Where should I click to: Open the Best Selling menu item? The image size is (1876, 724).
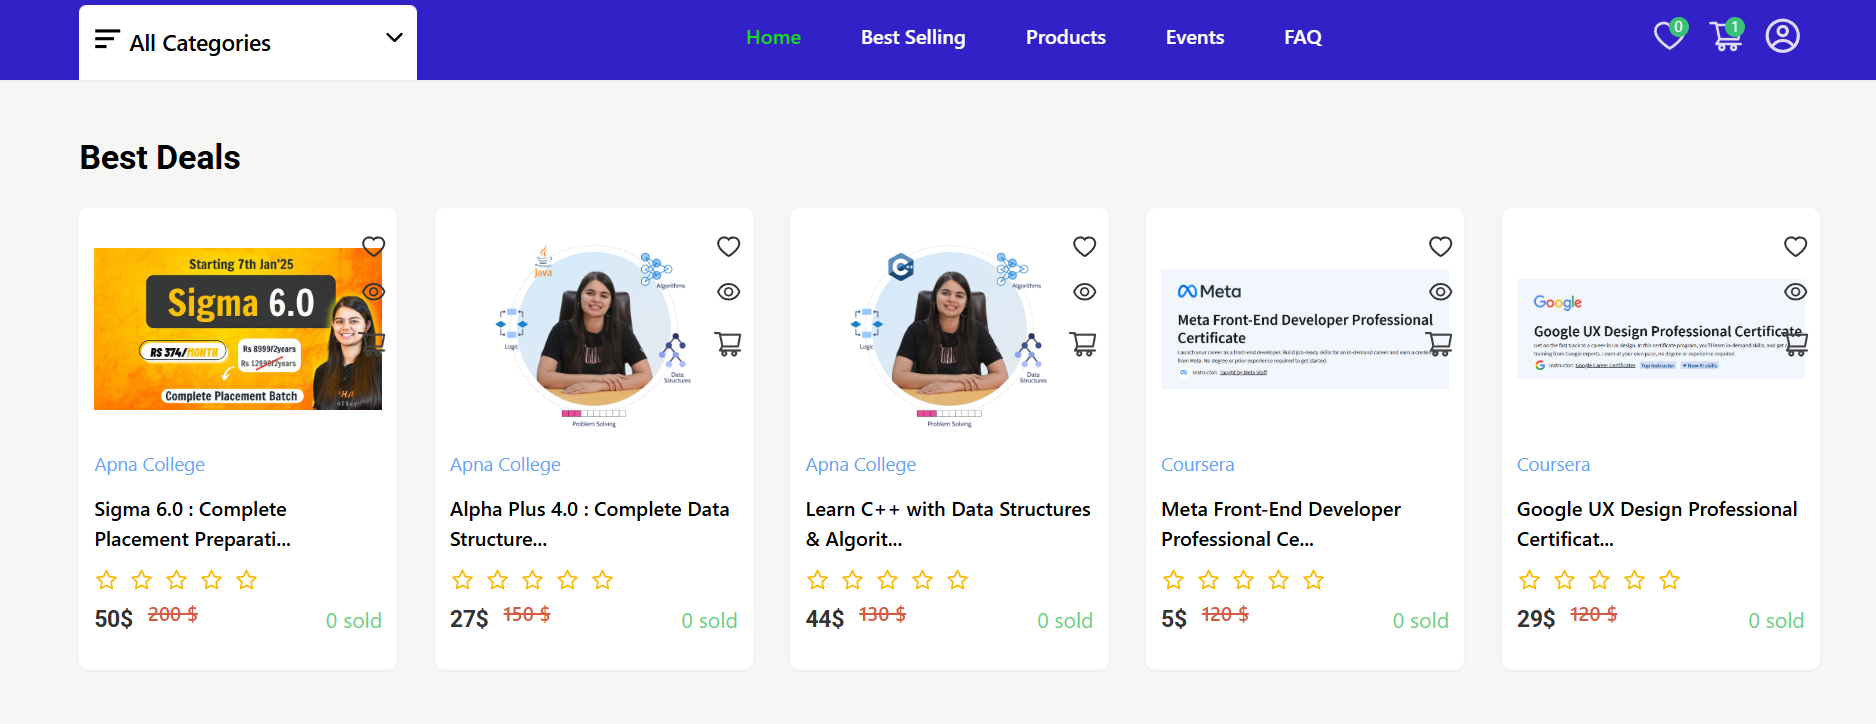(913, 37)
